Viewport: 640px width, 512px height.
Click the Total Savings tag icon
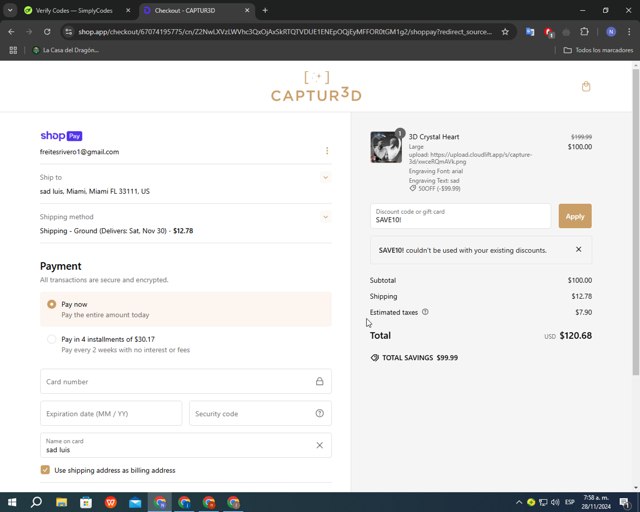pyautogui.click(x=375, y=358)
